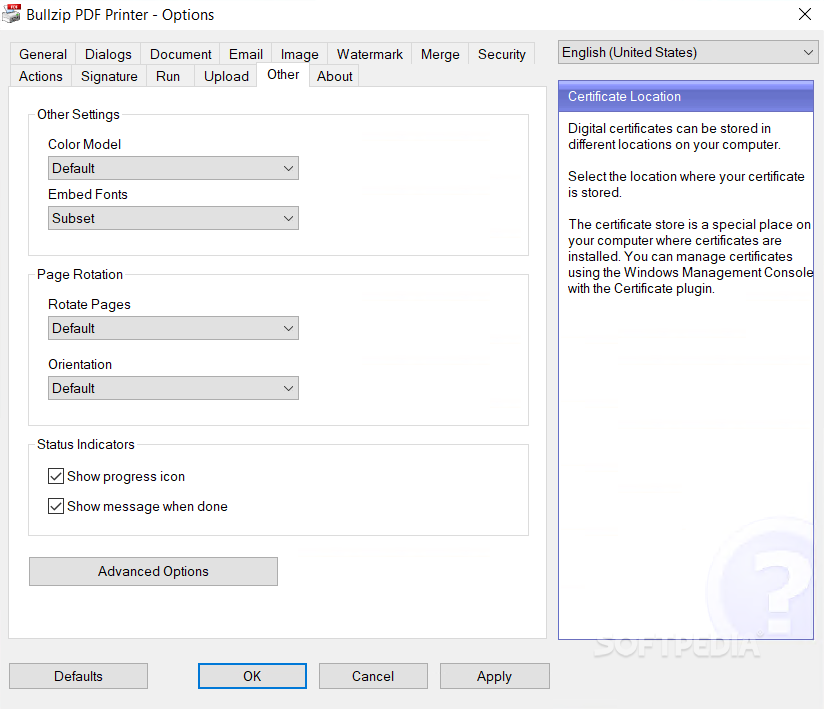The image size is (824, 709).
Task: Click the Defaults button
Action: [x=78, y=676]
